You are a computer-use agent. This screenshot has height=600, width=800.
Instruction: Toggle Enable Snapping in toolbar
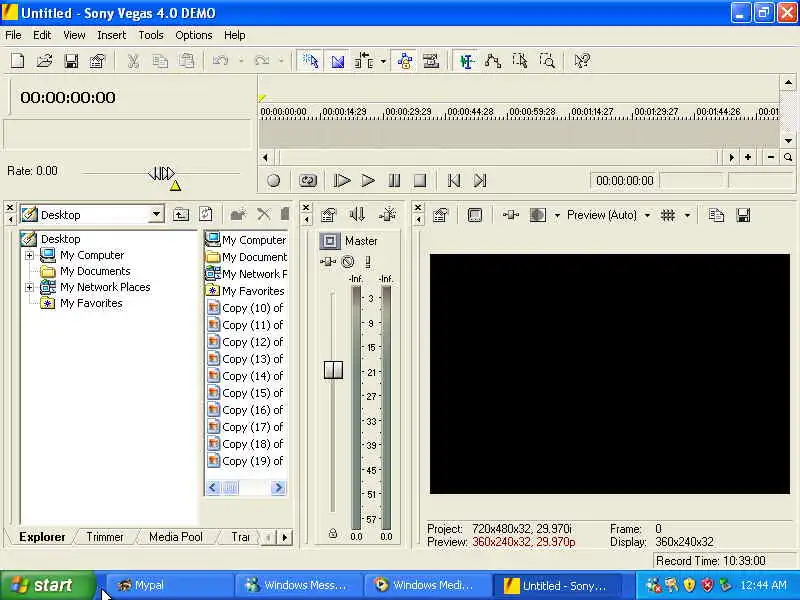310,61
